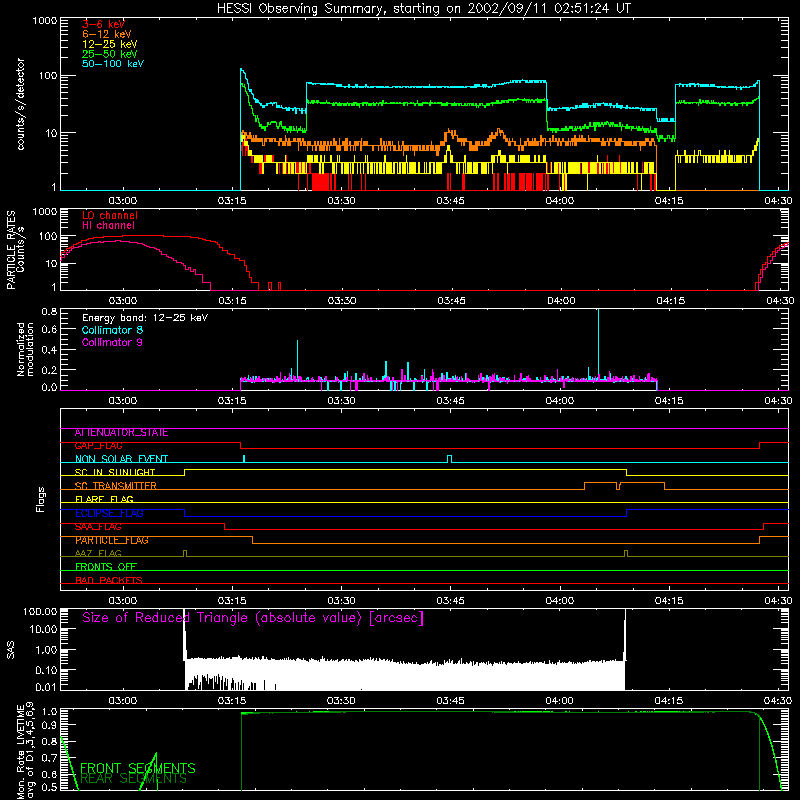Click the PARTICLE_FLAG label

coord(112,540)
